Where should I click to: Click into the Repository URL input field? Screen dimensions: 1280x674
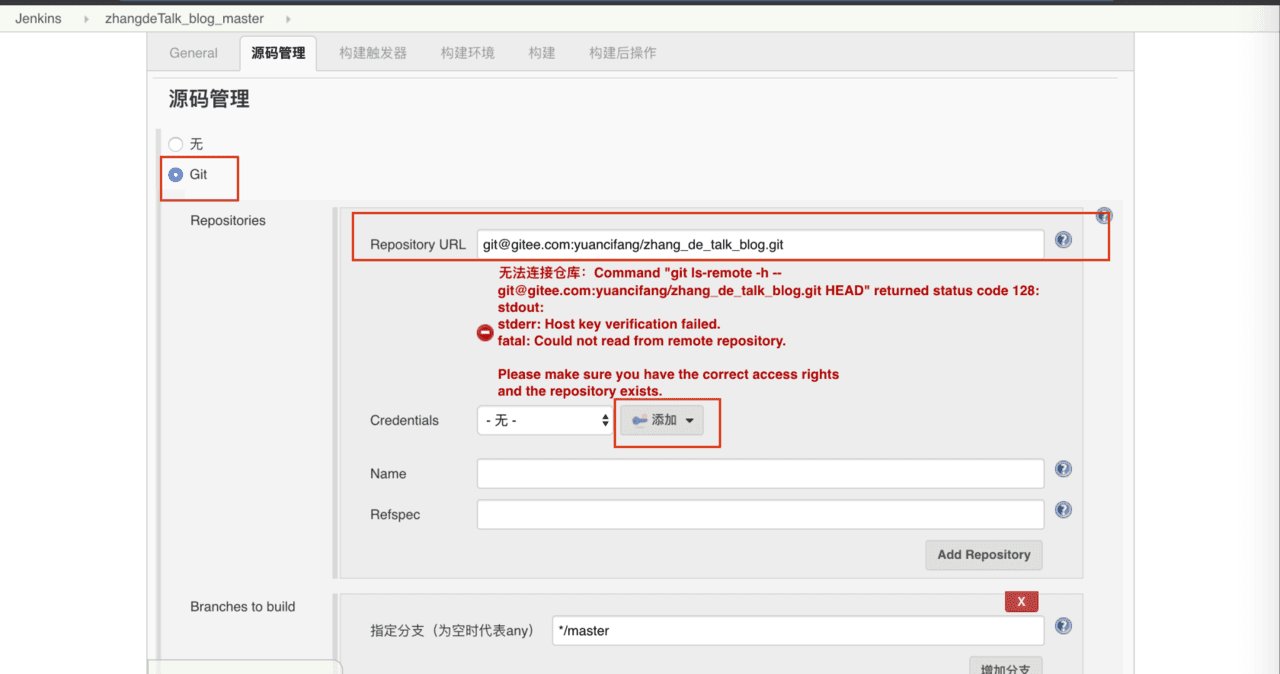[x=760, y=244]
